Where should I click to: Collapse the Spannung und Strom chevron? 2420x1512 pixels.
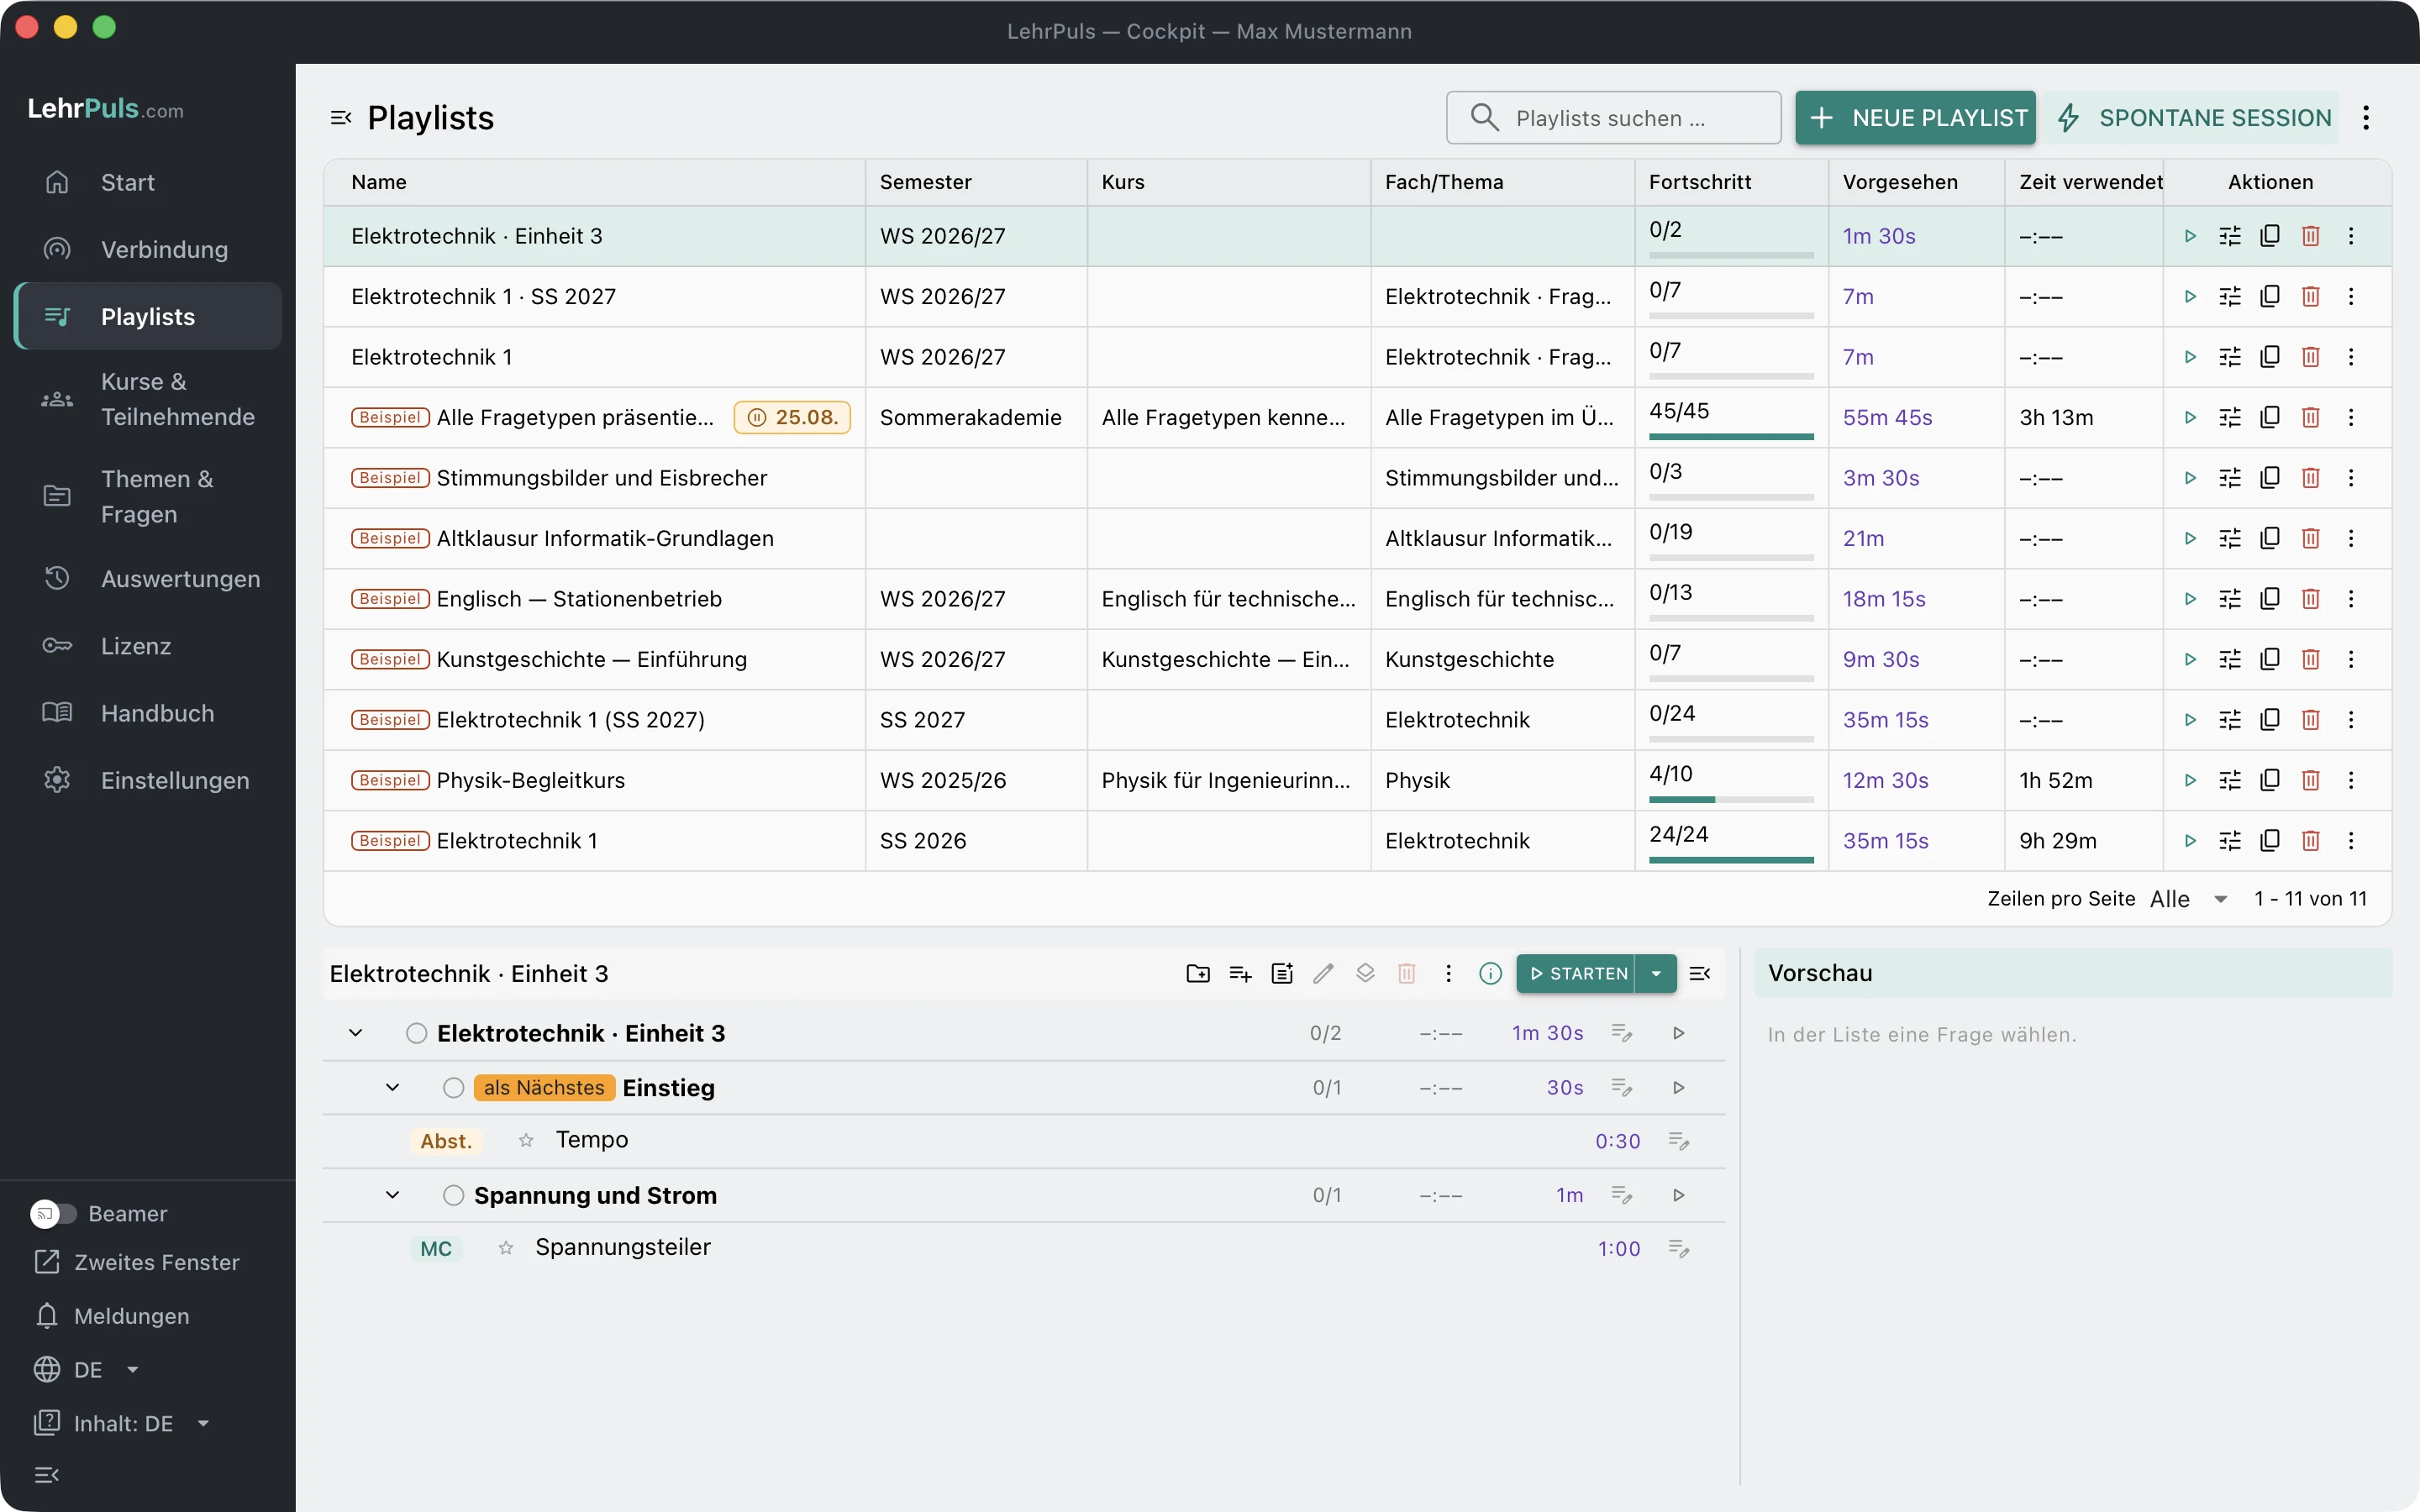click(x=393, y=1195)
